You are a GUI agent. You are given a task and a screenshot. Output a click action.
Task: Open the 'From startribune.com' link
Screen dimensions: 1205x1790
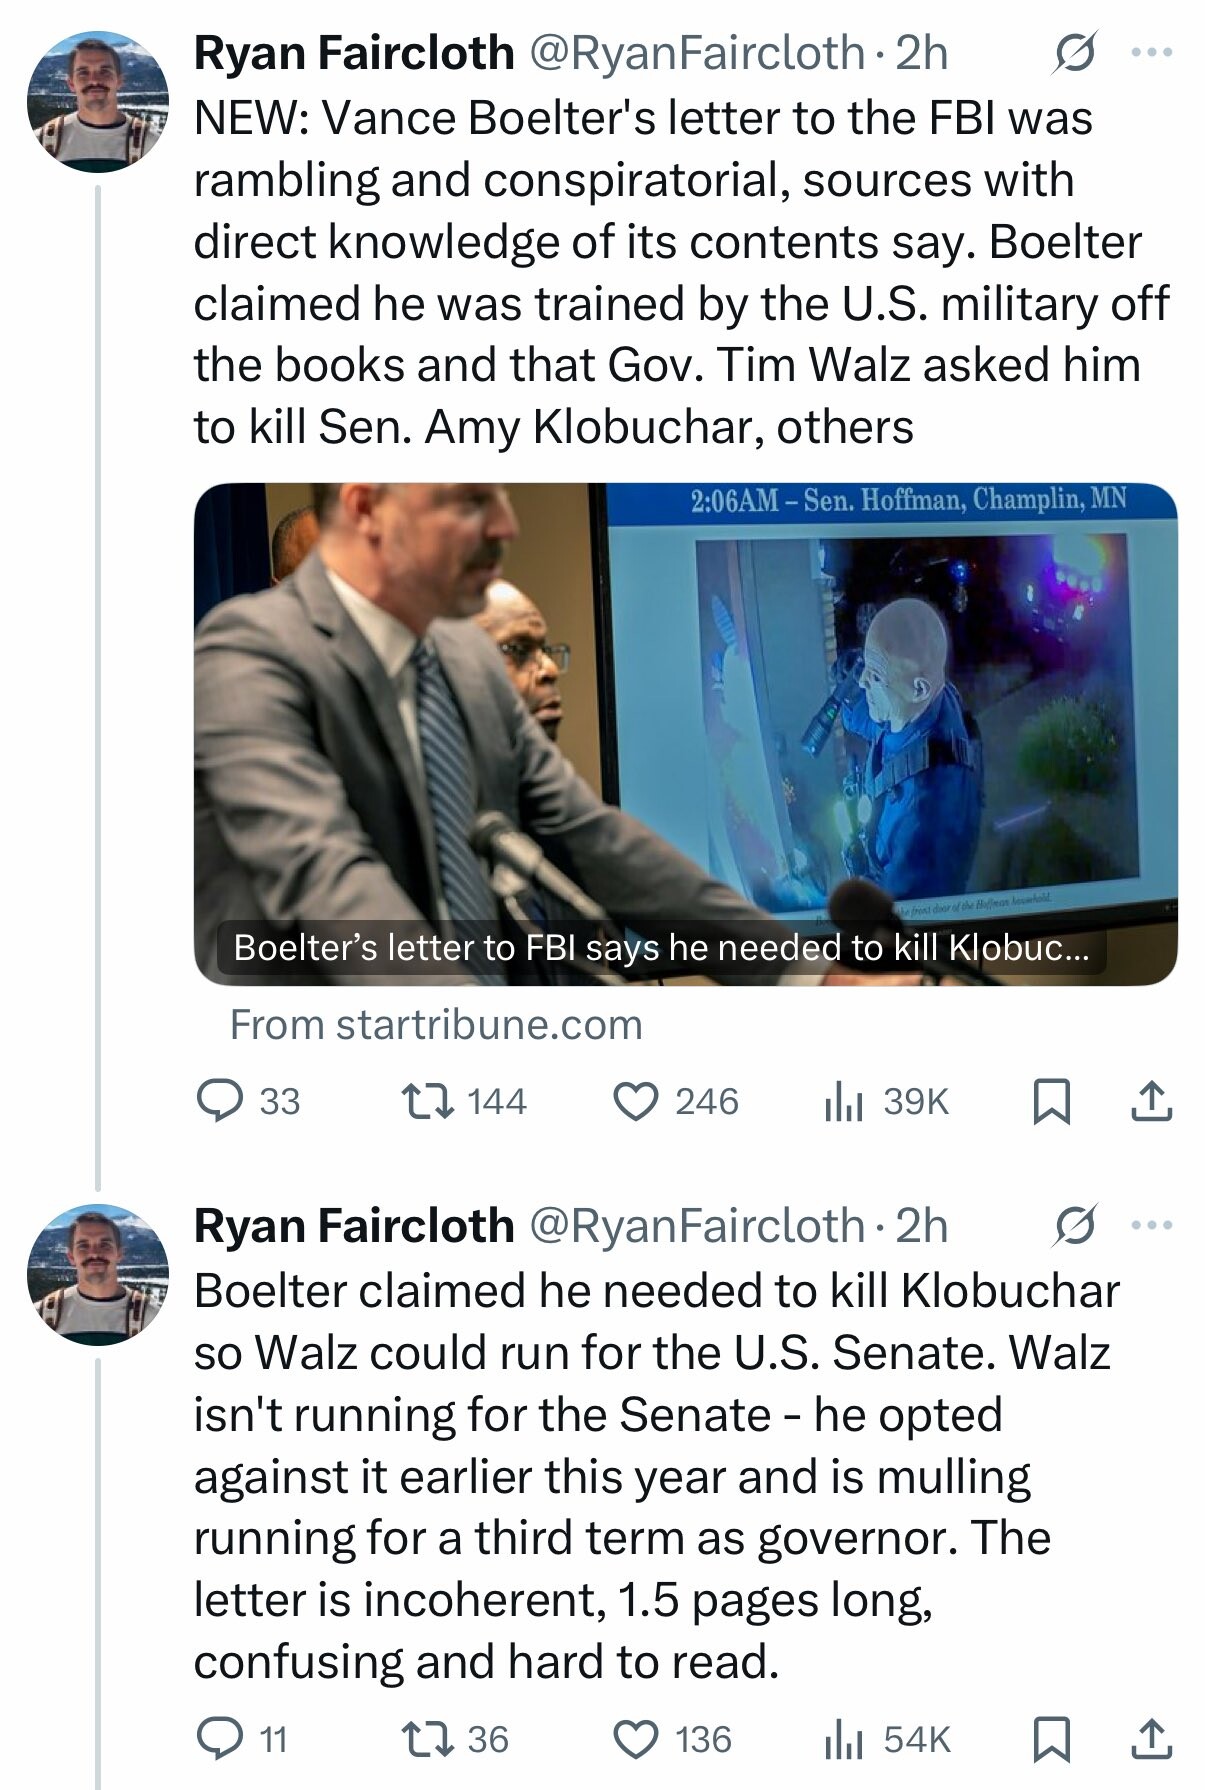pos(436,1025)
